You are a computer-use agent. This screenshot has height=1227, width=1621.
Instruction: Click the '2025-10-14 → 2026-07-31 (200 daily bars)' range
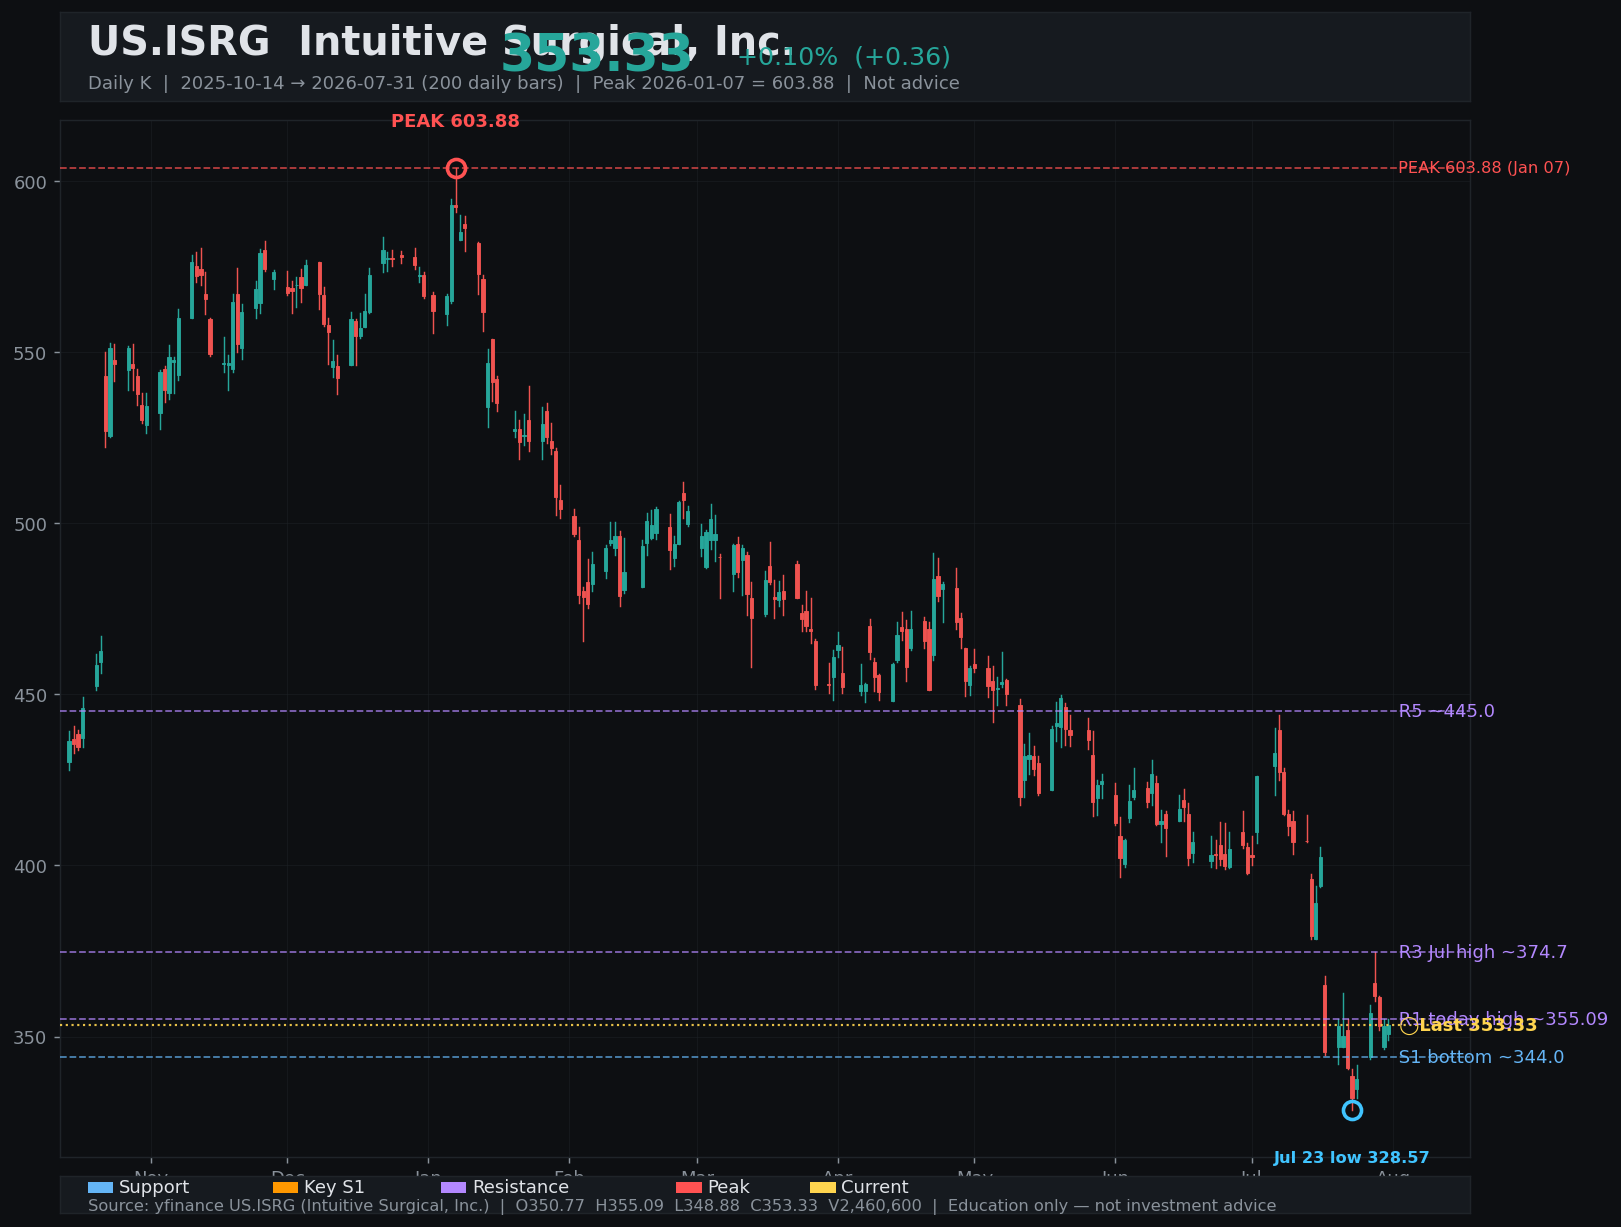(x=372, y=83)
